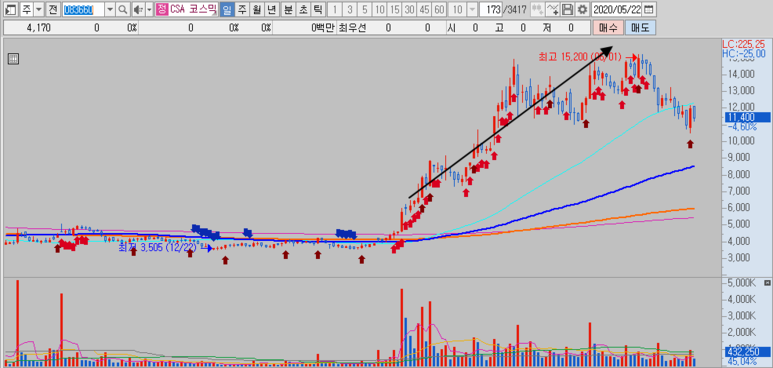
Task: Select the 1 interval button
Action: (x=335, y=9)
